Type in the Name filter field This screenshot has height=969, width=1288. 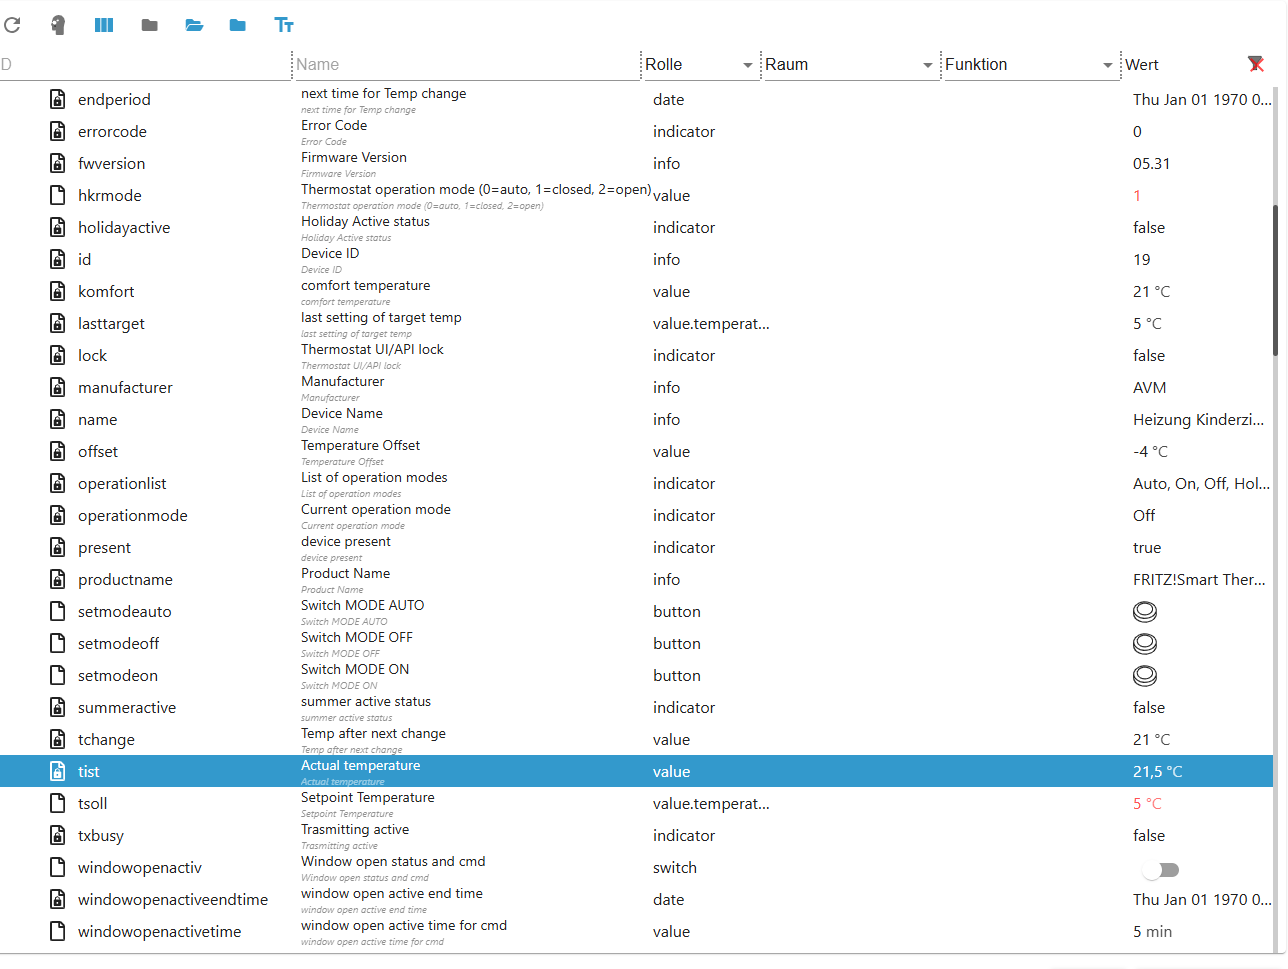450,64
